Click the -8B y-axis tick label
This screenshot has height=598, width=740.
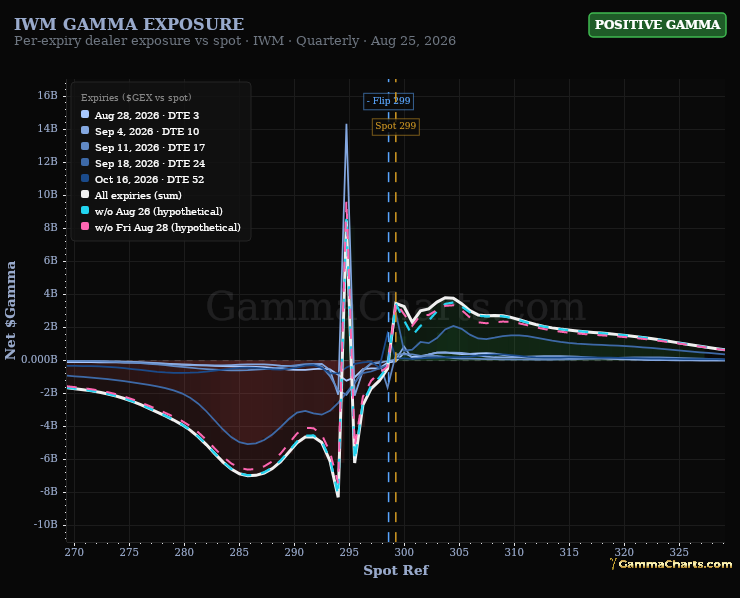click(49, 492)
